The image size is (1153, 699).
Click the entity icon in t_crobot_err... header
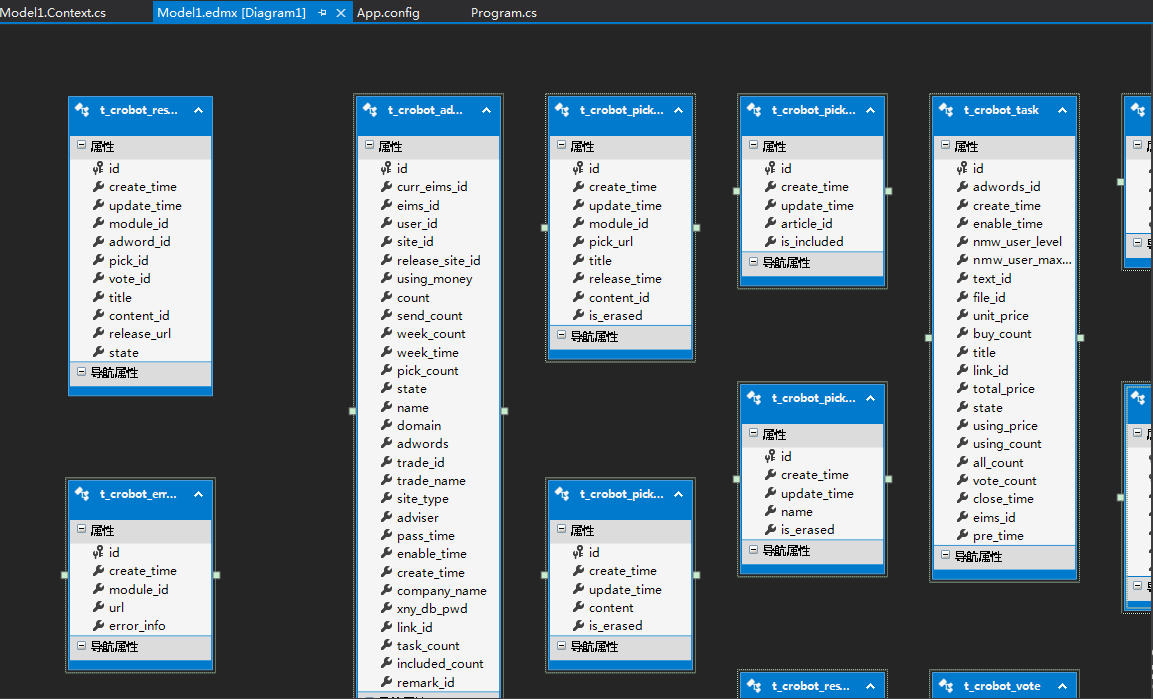[x=82, y=494]
